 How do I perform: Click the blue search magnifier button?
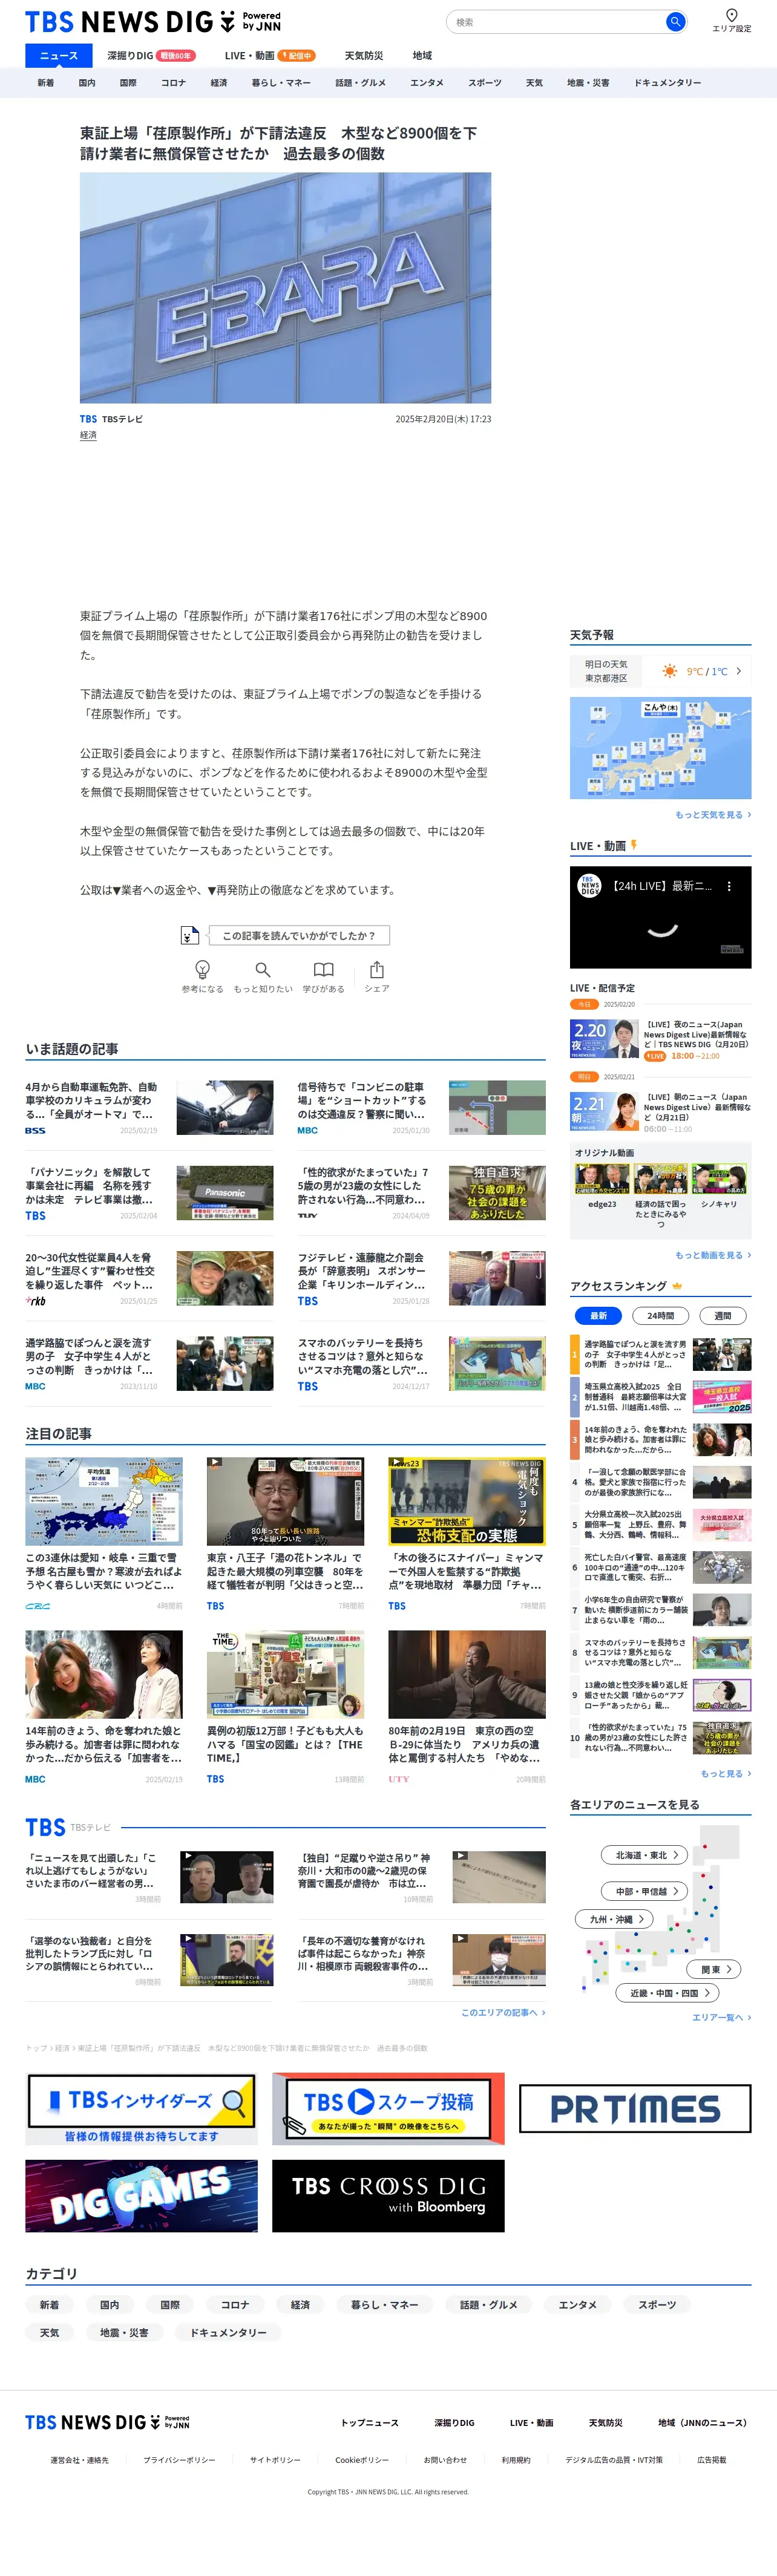click(675, 21)
